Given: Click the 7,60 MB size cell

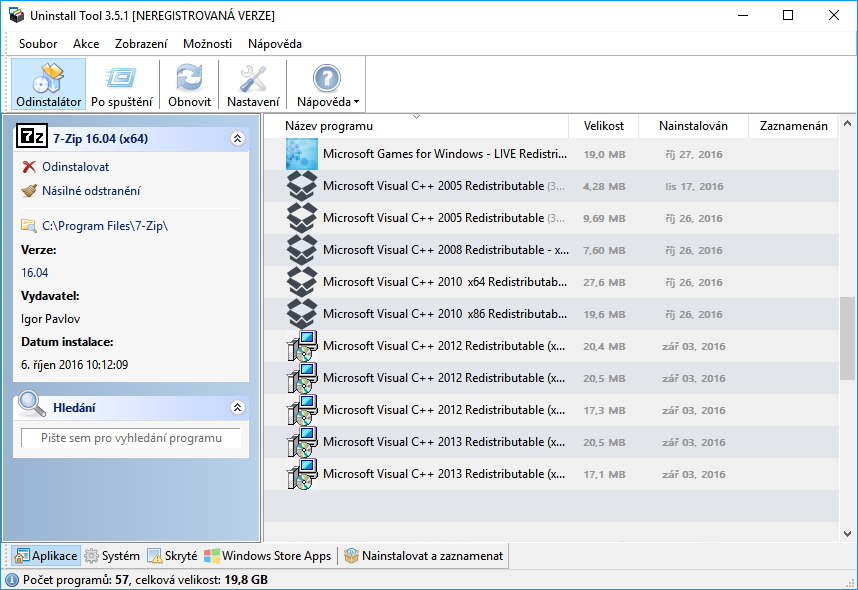Looking at the screenshot, I should point(604,250).
